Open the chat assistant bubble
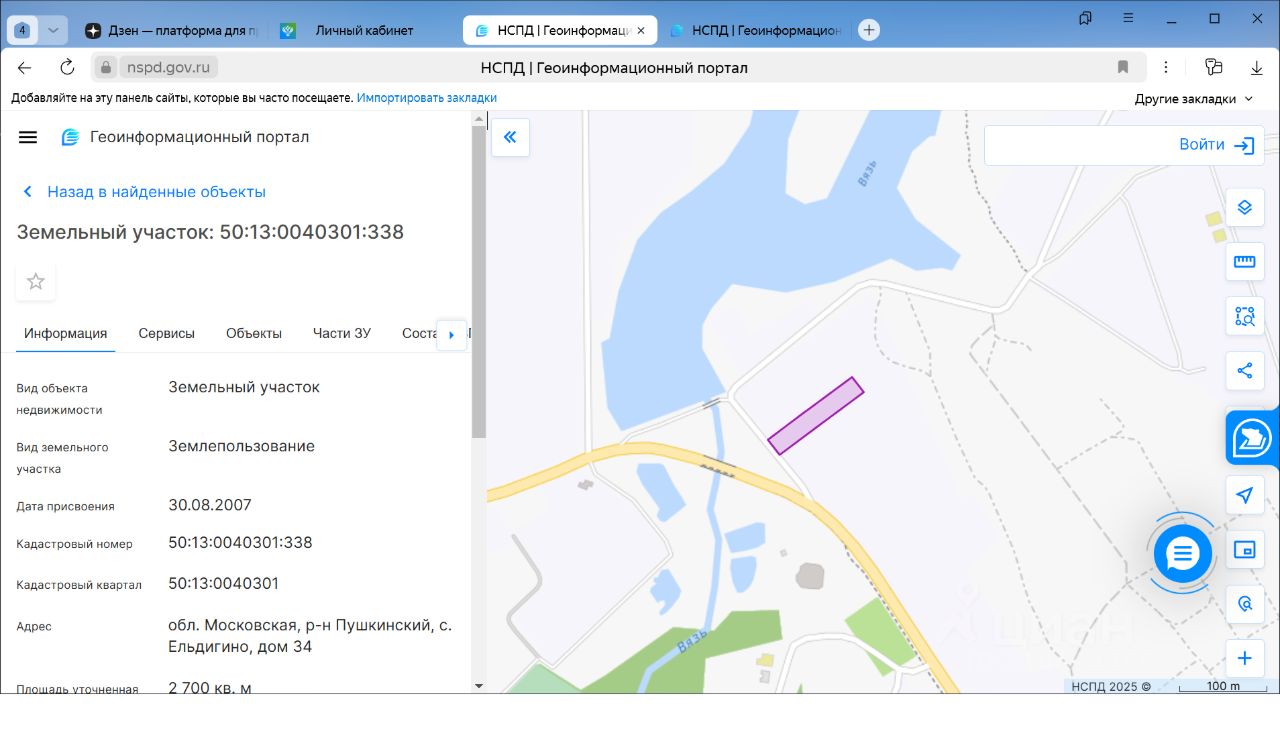 (x=1182, y=553)
